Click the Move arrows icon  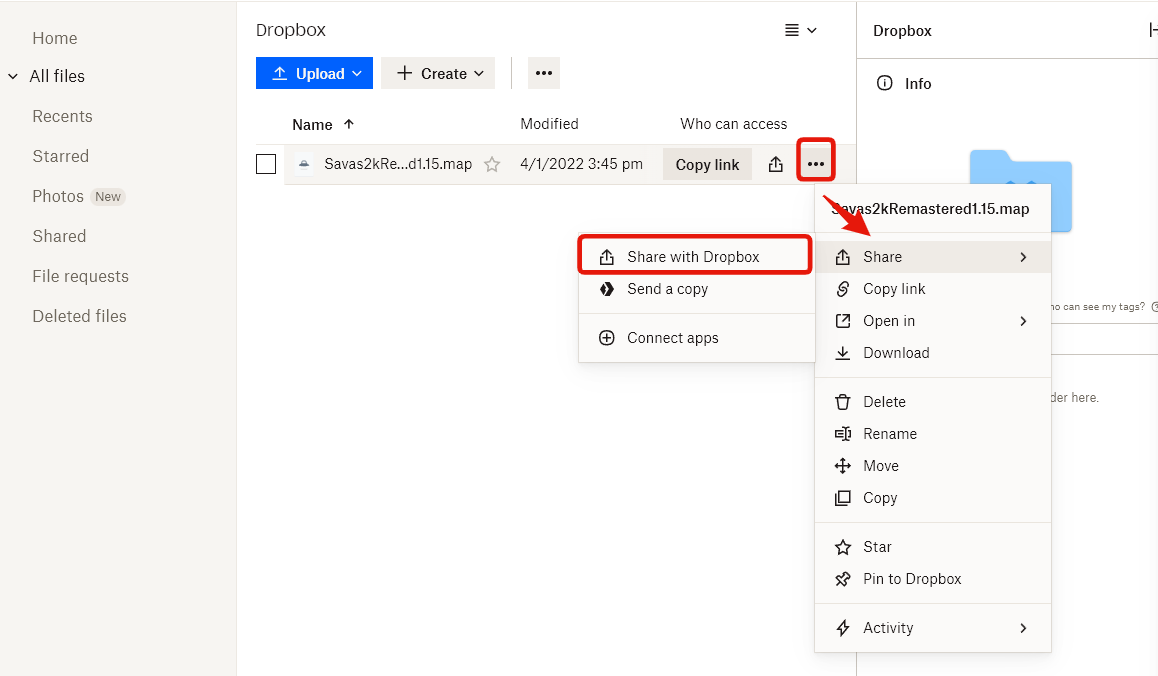point(843,465)
